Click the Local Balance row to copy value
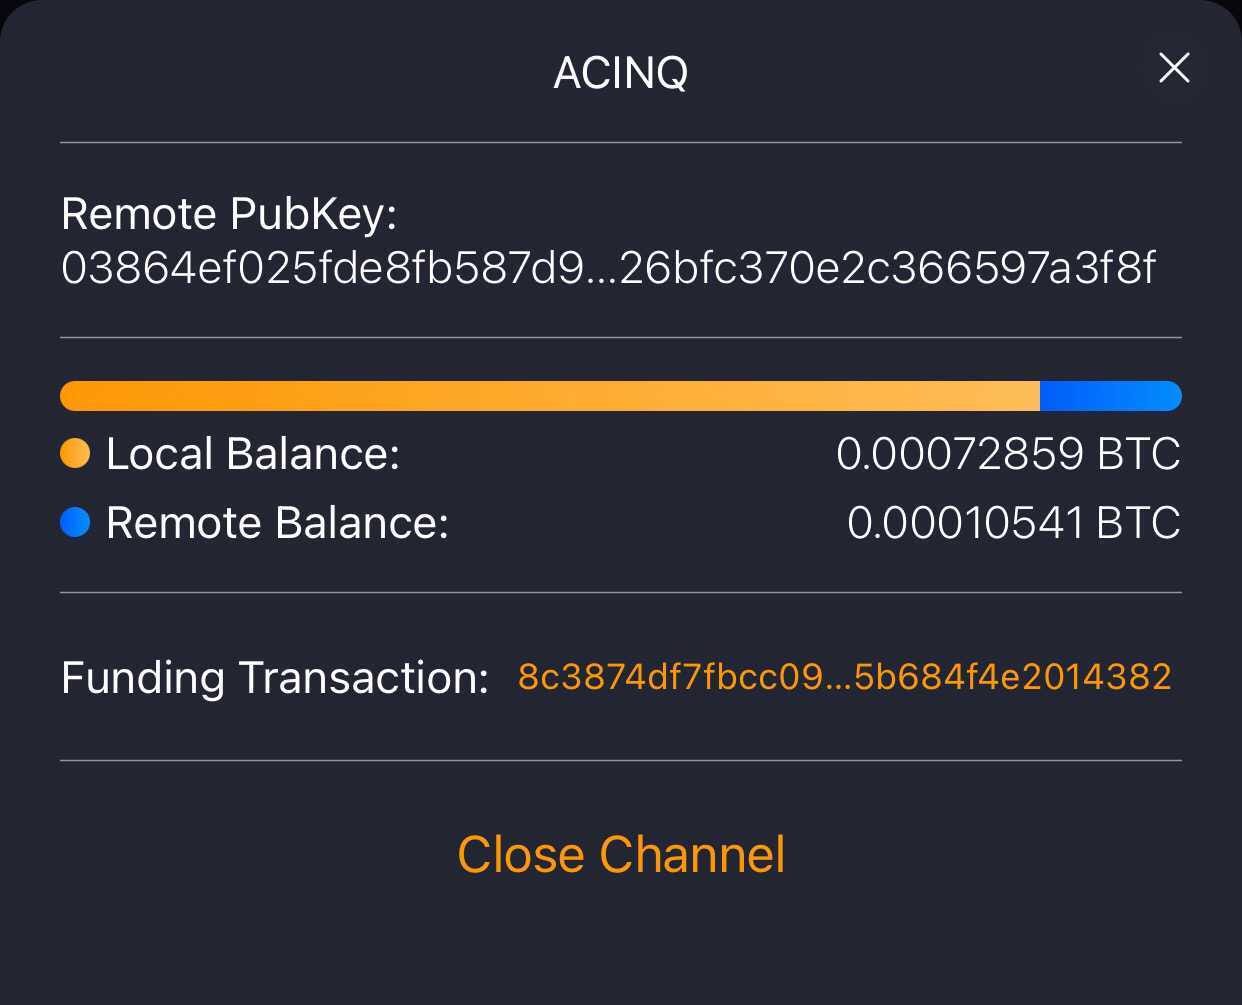 620,453
